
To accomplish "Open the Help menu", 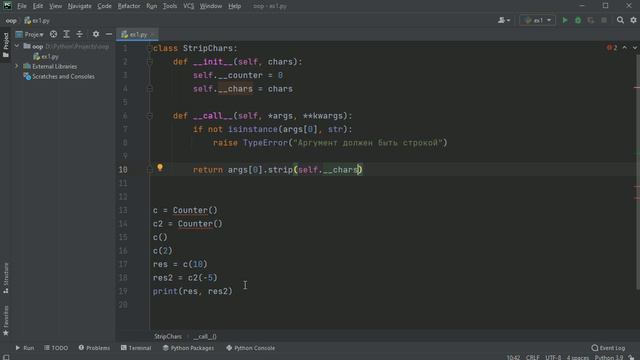I will [x=234, y=6].
